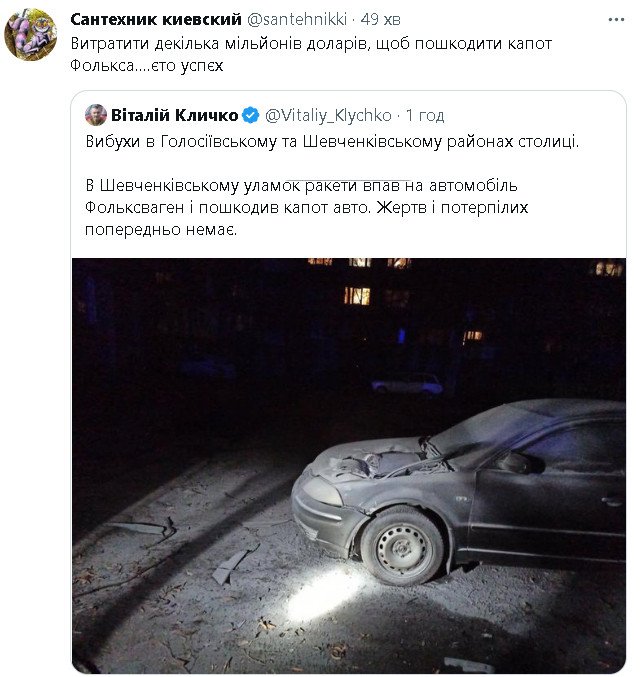The width and height of the screenshot is (643, 677).
Task: Click the lit apartment windows in photo
Action: coord(357,296)
